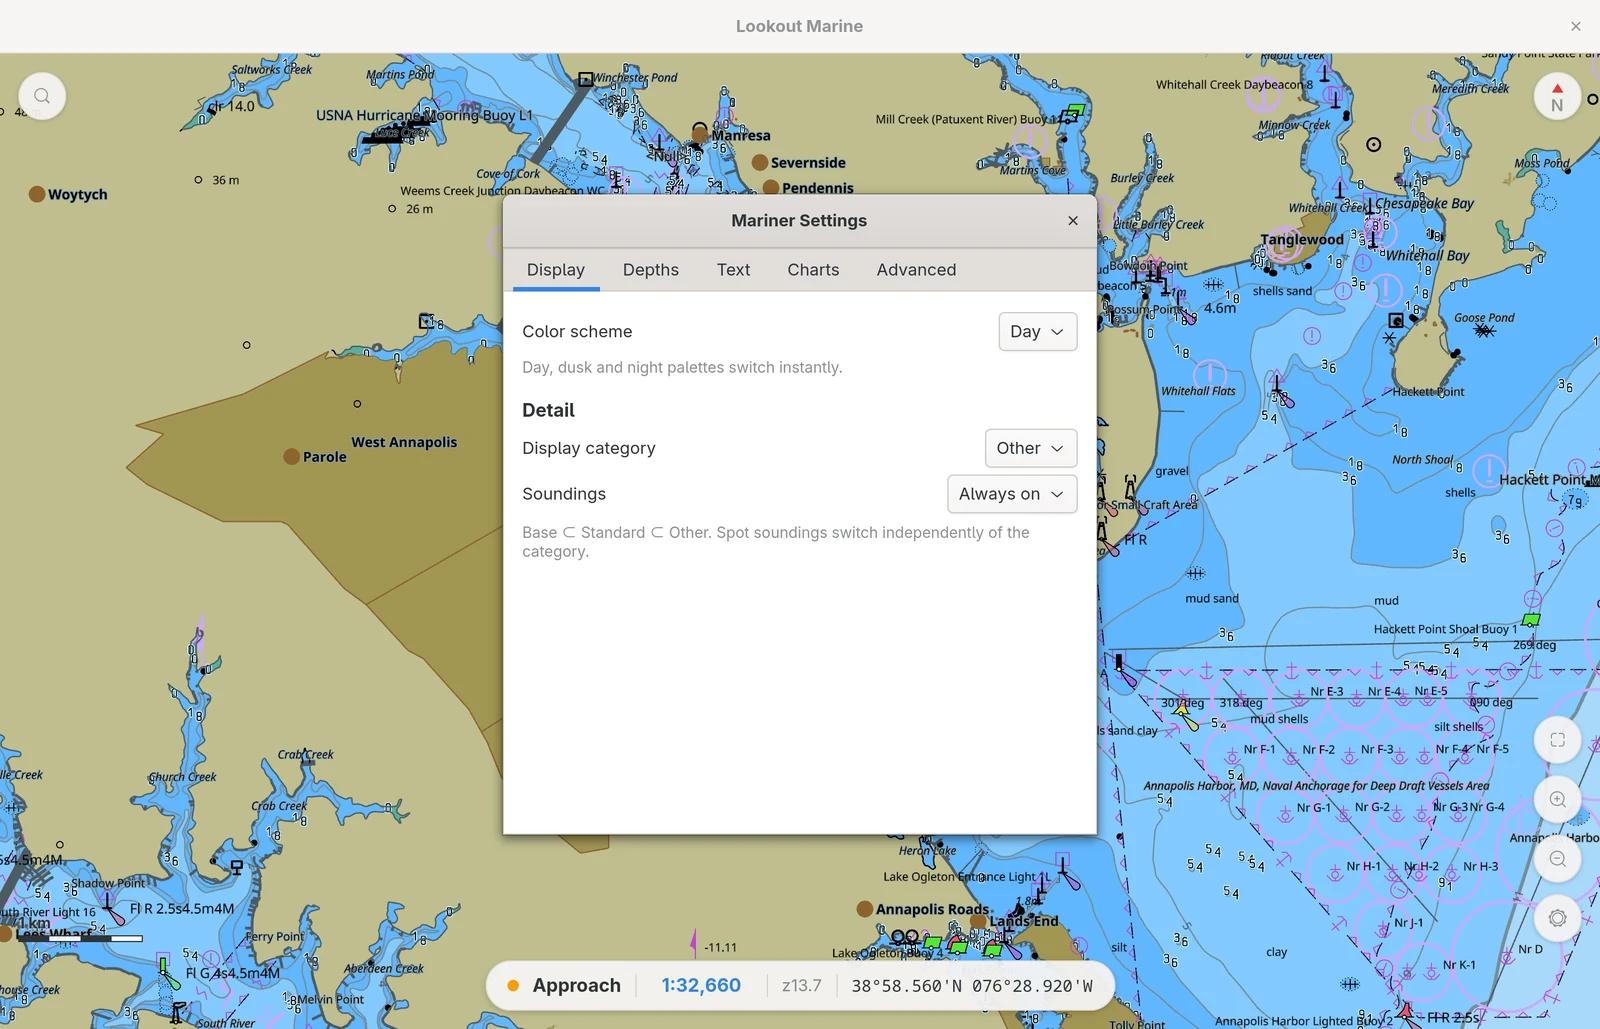Viewport: 1600px width, 1029px height.
Task: Click the 1:32,660 scale readout
Action: [701, 986]
